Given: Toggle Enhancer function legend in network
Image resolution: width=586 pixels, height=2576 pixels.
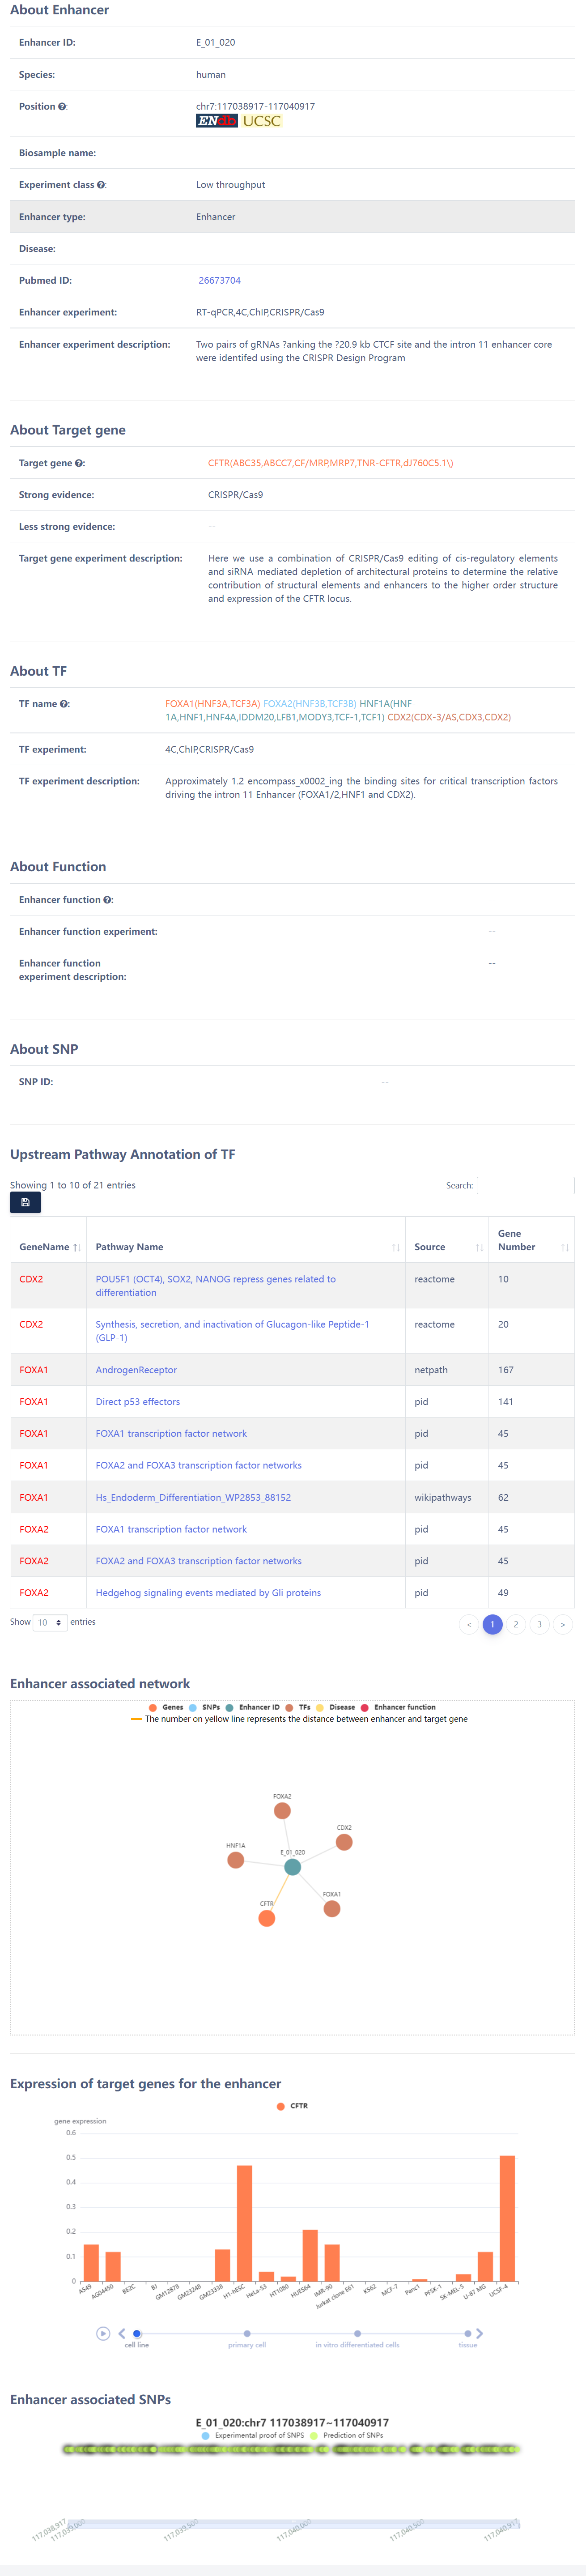Looking at the screenshot, I should coord(398,1707).
